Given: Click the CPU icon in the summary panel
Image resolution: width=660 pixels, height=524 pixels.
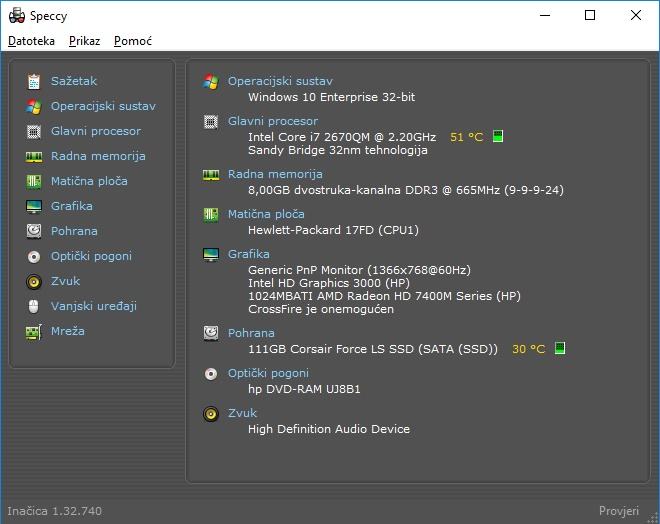Looking at the screenshot, I should pyautogui.click(x=211, y=122).
